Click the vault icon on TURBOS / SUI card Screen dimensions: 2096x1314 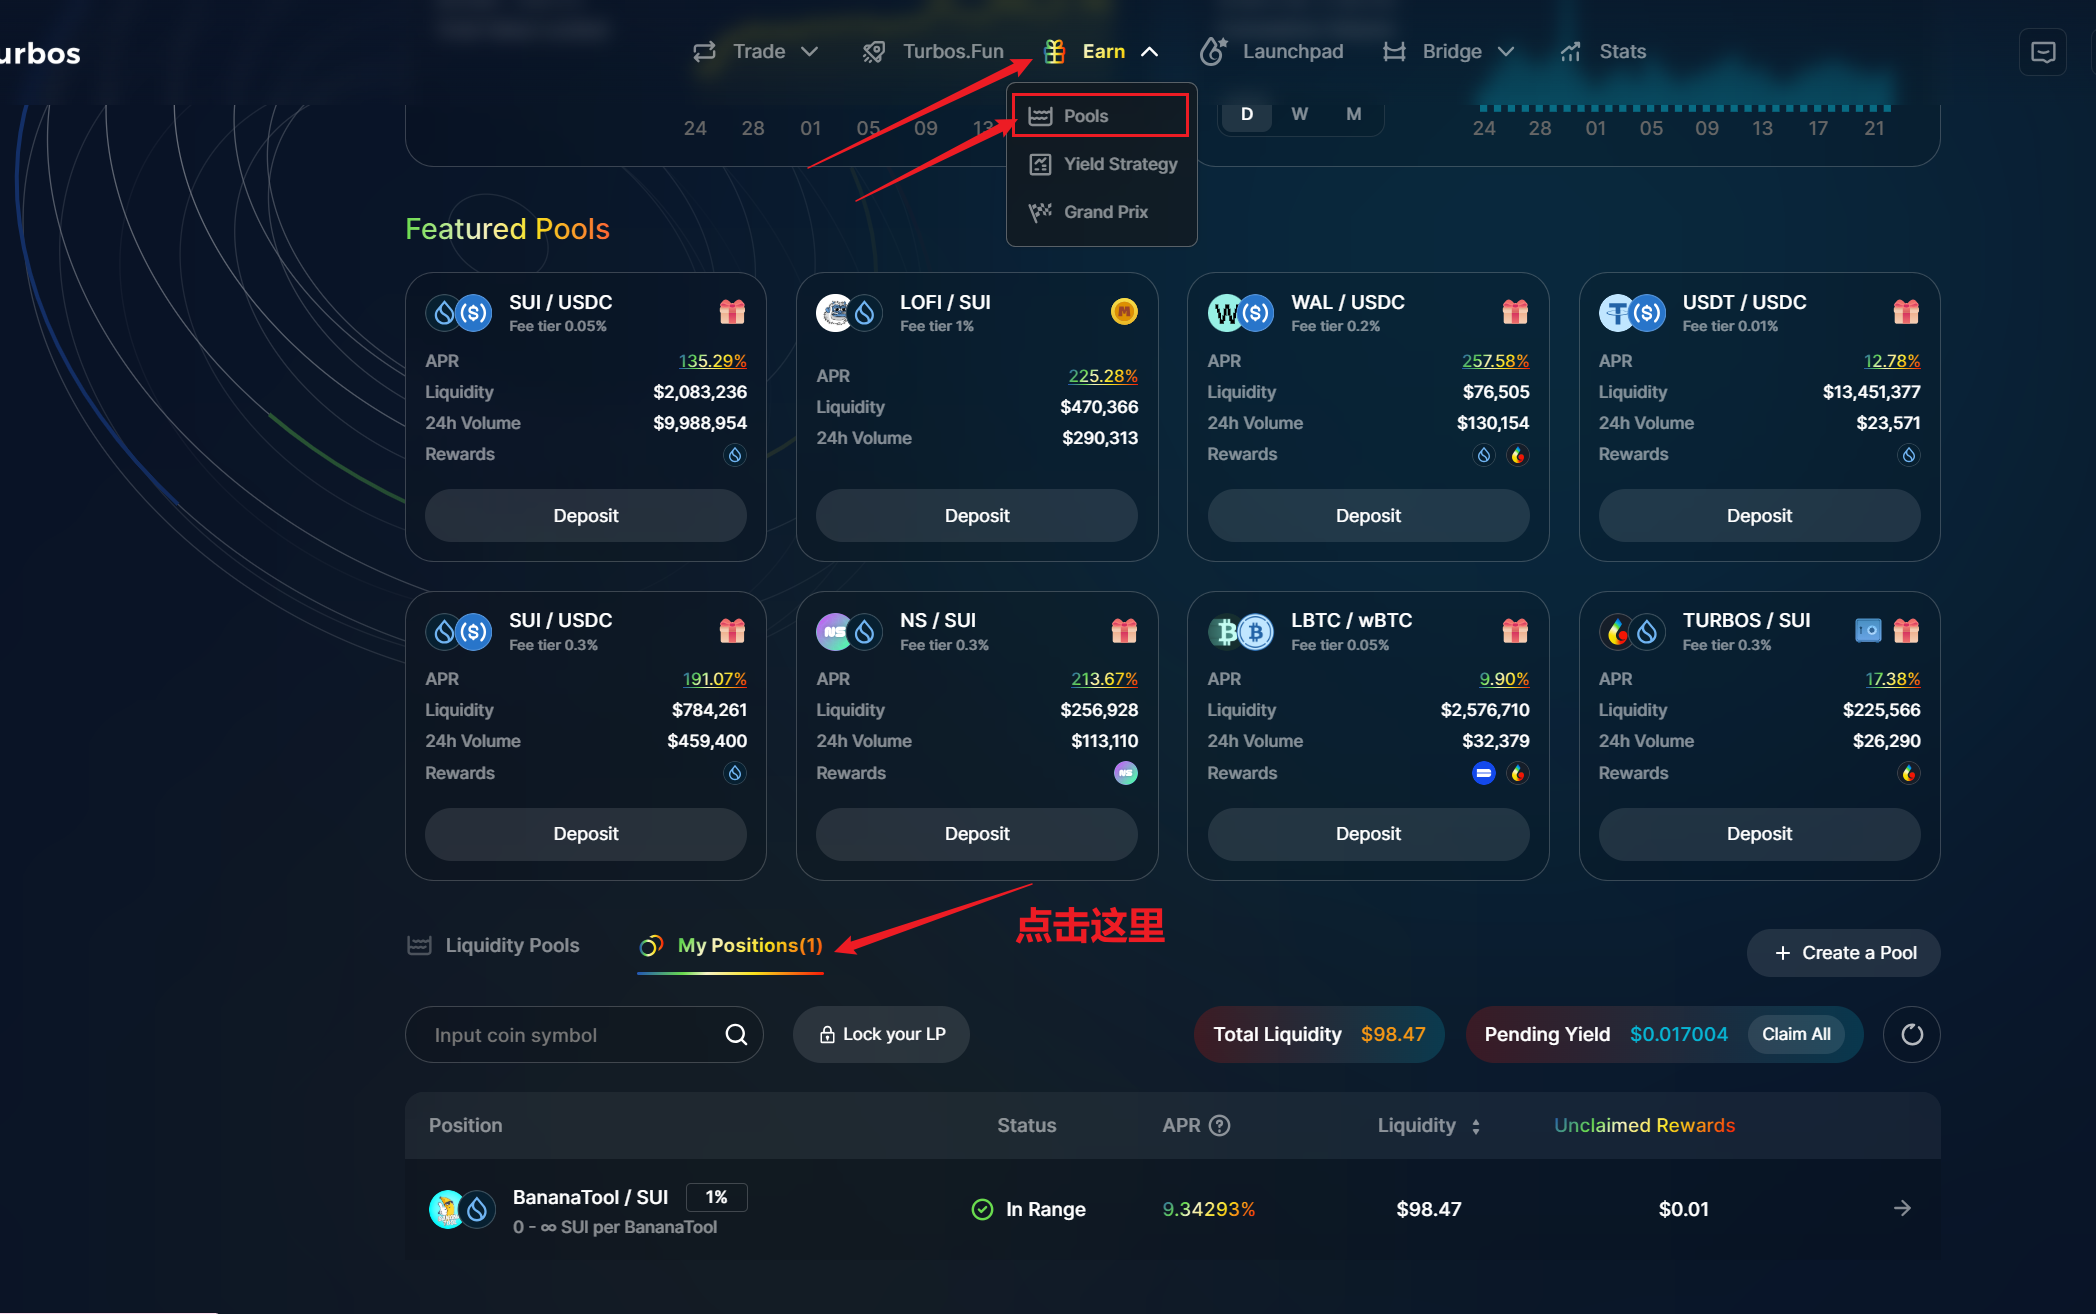tap(1867, 630)
